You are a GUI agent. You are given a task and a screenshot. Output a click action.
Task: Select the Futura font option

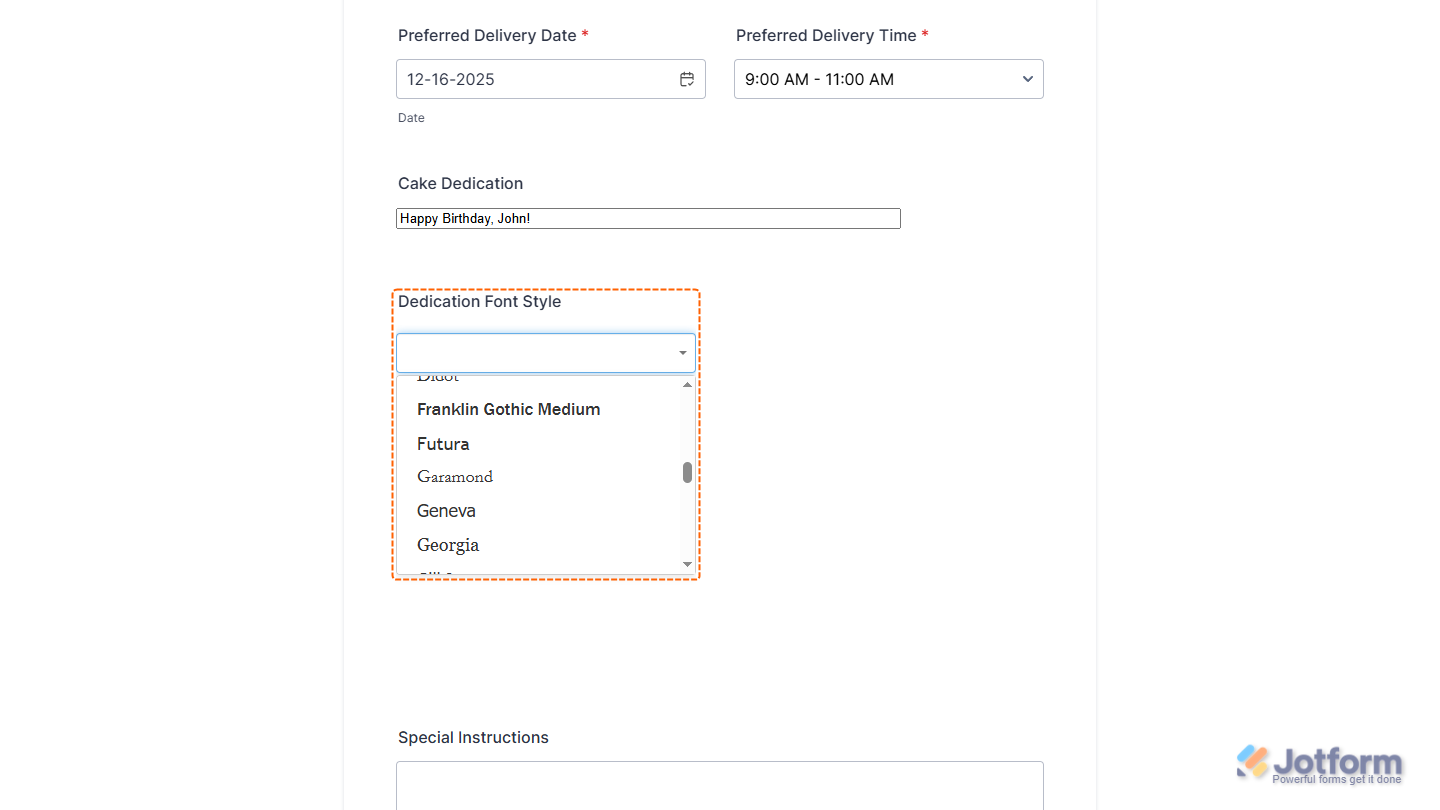coord(443,444)
